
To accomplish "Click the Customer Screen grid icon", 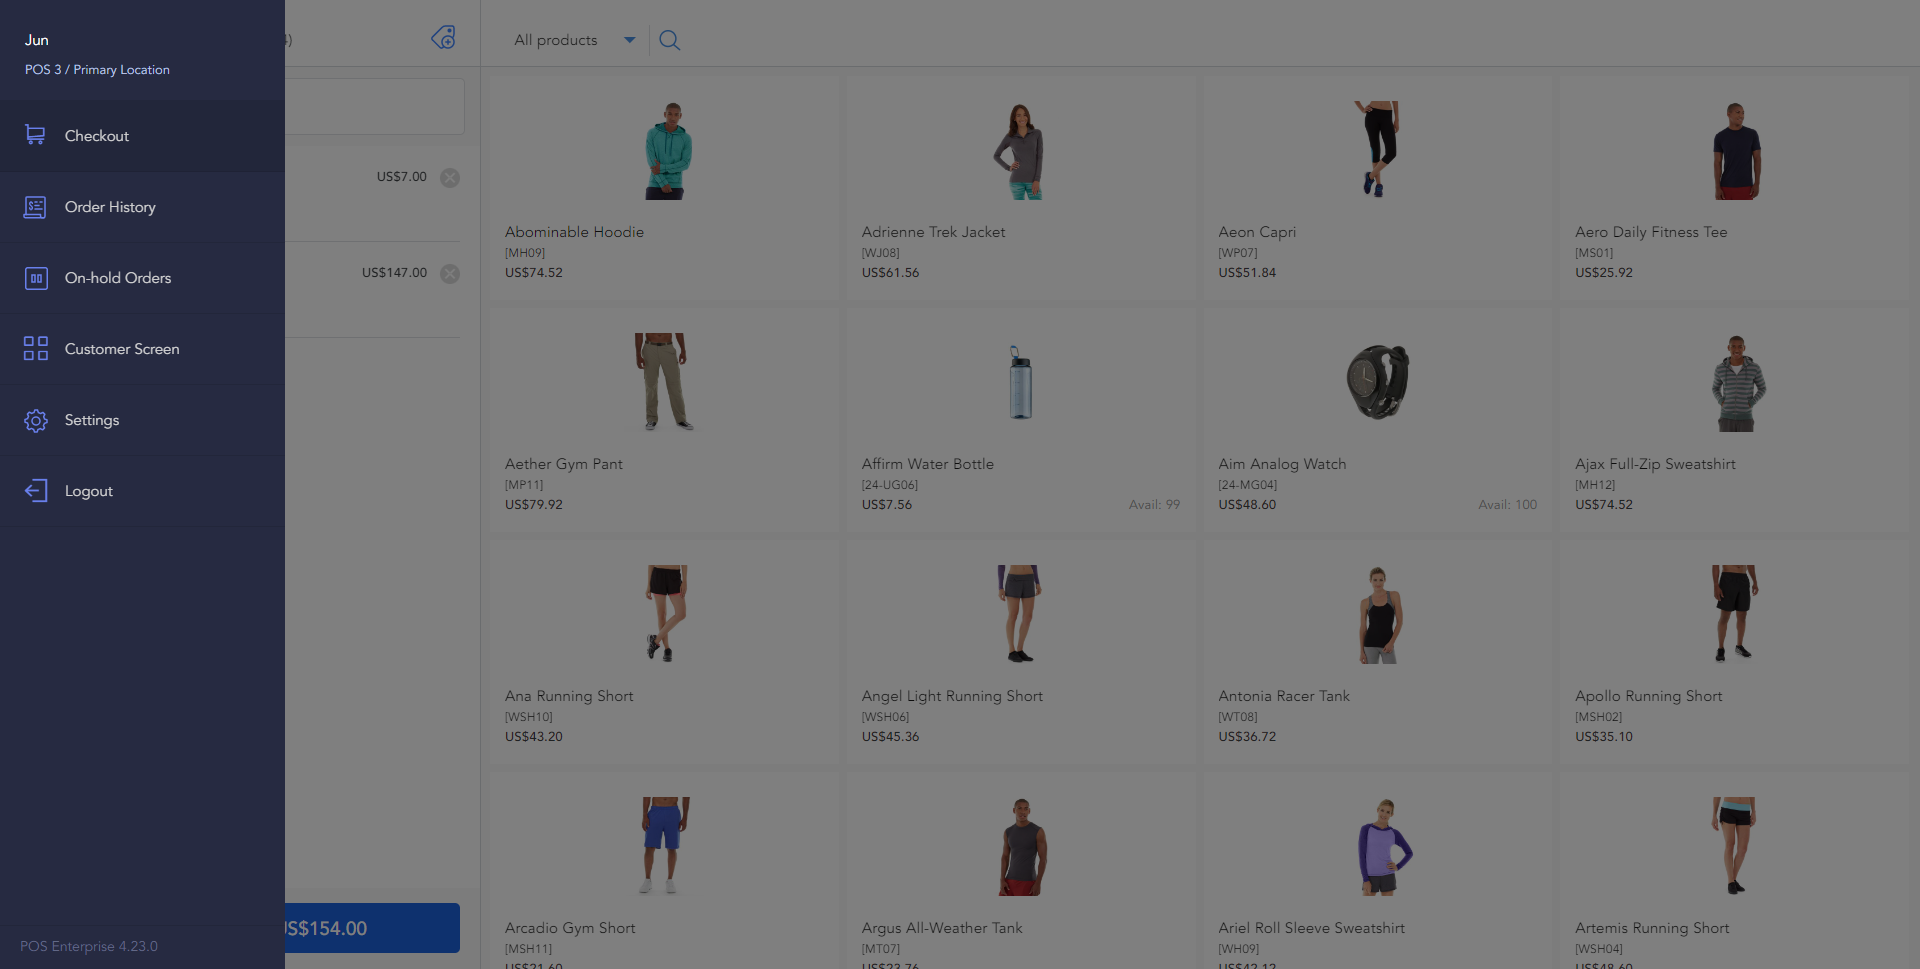I will [x=36, y=349].
